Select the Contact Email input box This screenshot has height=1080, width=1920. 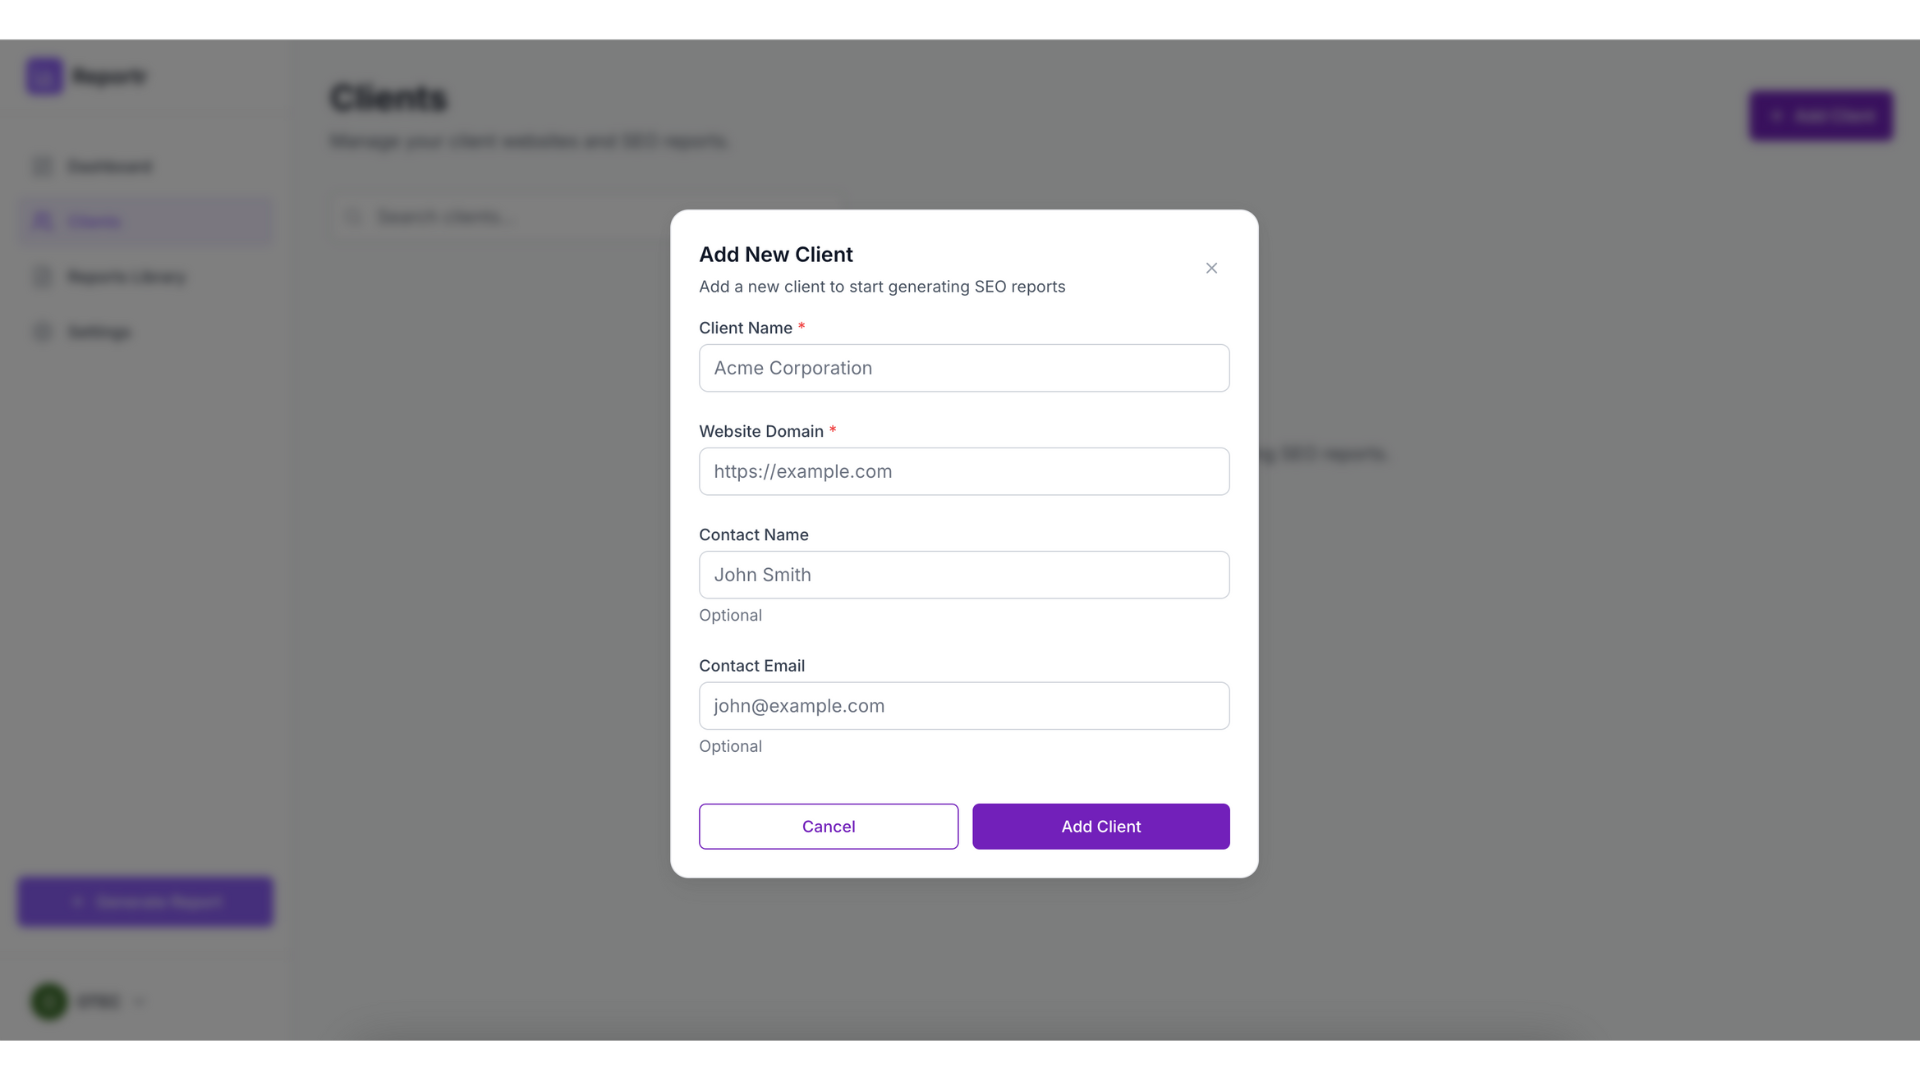[x=963, y=705]
